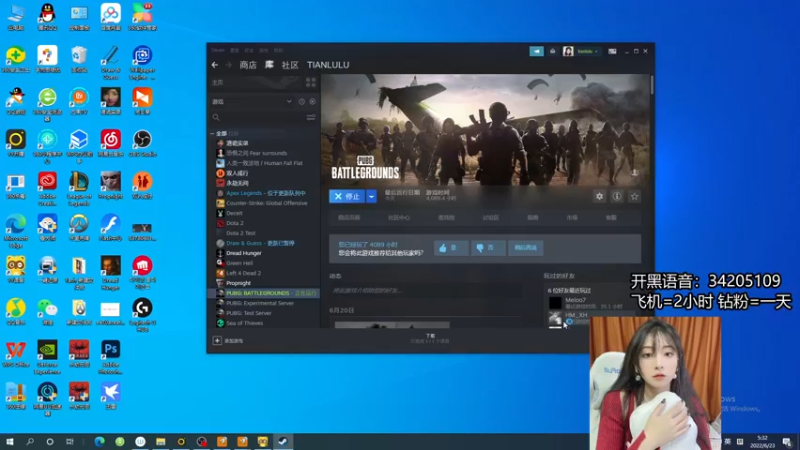Click the Add Game plus icon
Viewport: 800px width, 450px height.
click(217, 340)
